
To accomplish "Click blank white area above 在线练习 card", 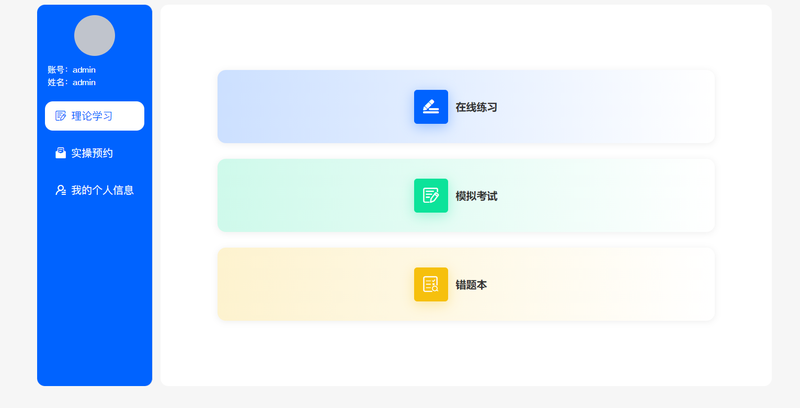I will tap(466, 37).
